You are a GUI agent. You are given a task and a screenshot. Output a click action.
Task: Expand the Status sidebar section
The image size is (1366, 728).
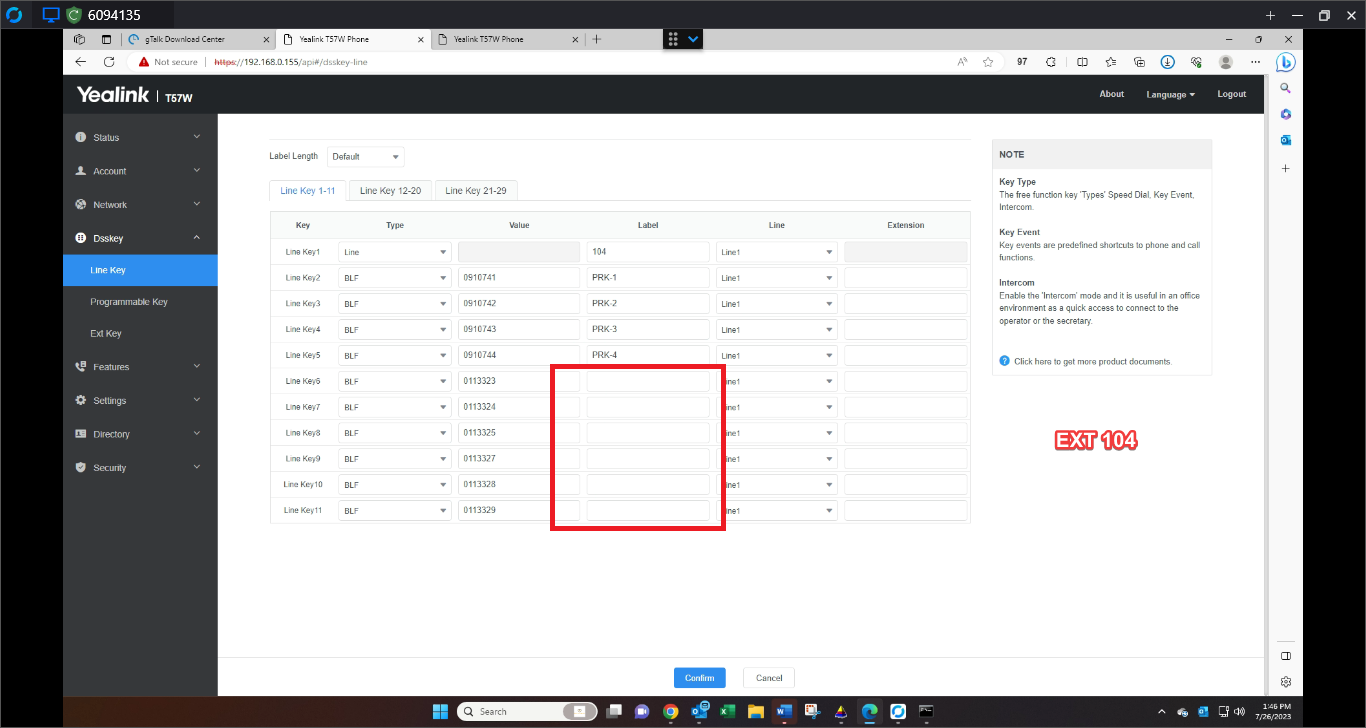click(x=140, y=137)
